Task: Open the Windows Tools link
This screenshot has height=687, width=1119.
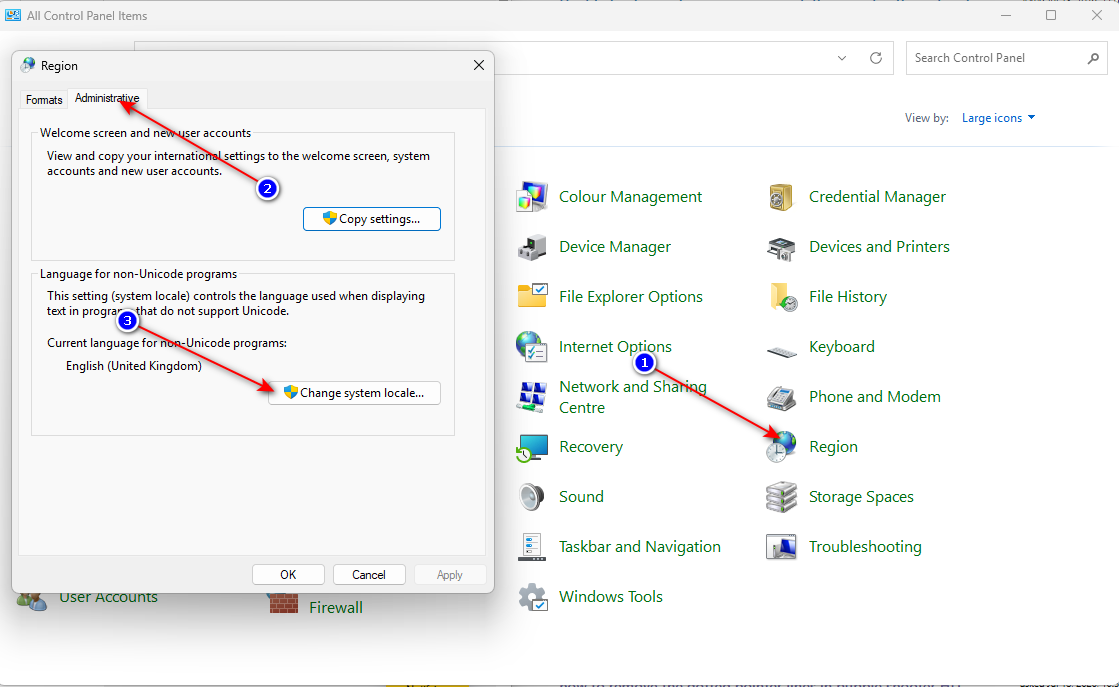Action: tap(611, 596)
